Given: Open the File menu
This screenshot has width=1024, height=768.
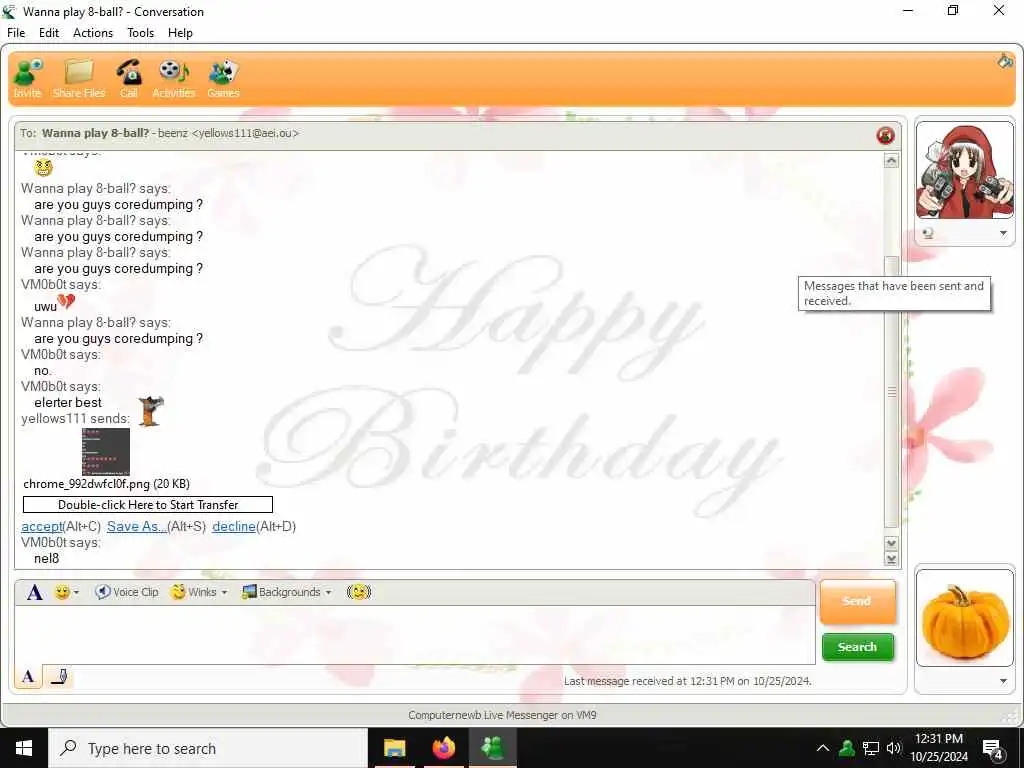Looking at the screenshot, I should (16, 33).
